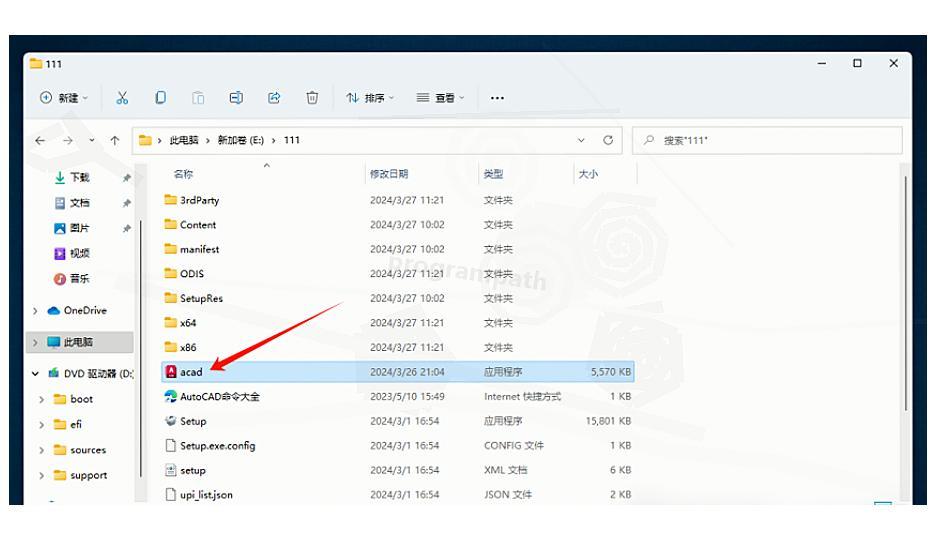Go up one folder level arrow
The image size is (937, 541).
pyautogui.click(x=115, y=140)
